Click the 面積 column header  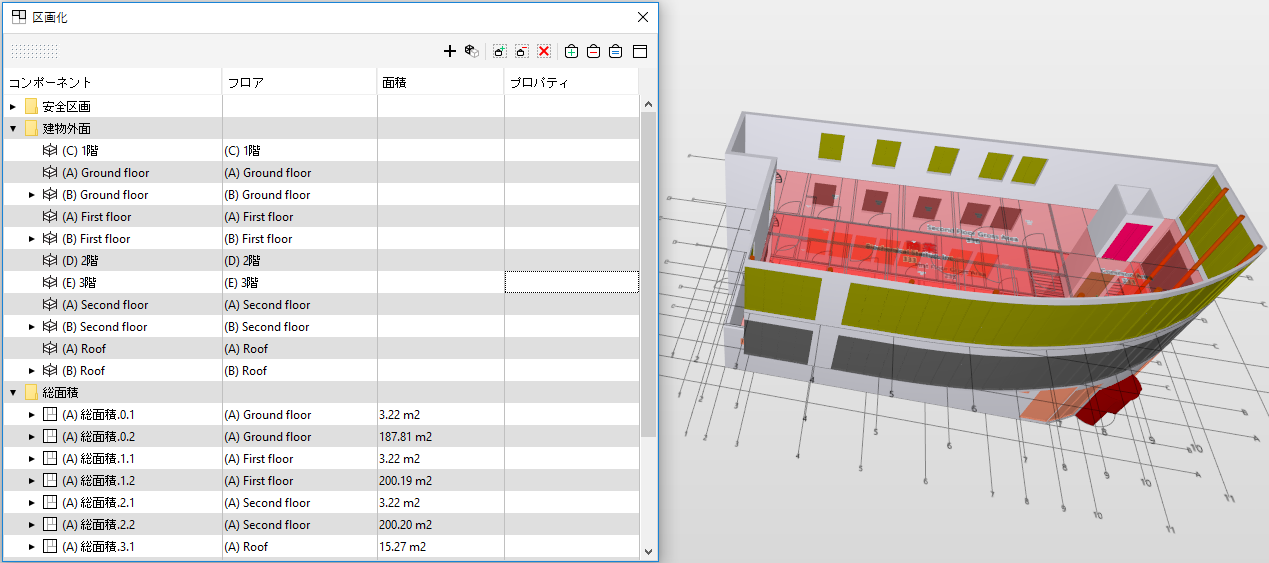click(x=440, y=82)
